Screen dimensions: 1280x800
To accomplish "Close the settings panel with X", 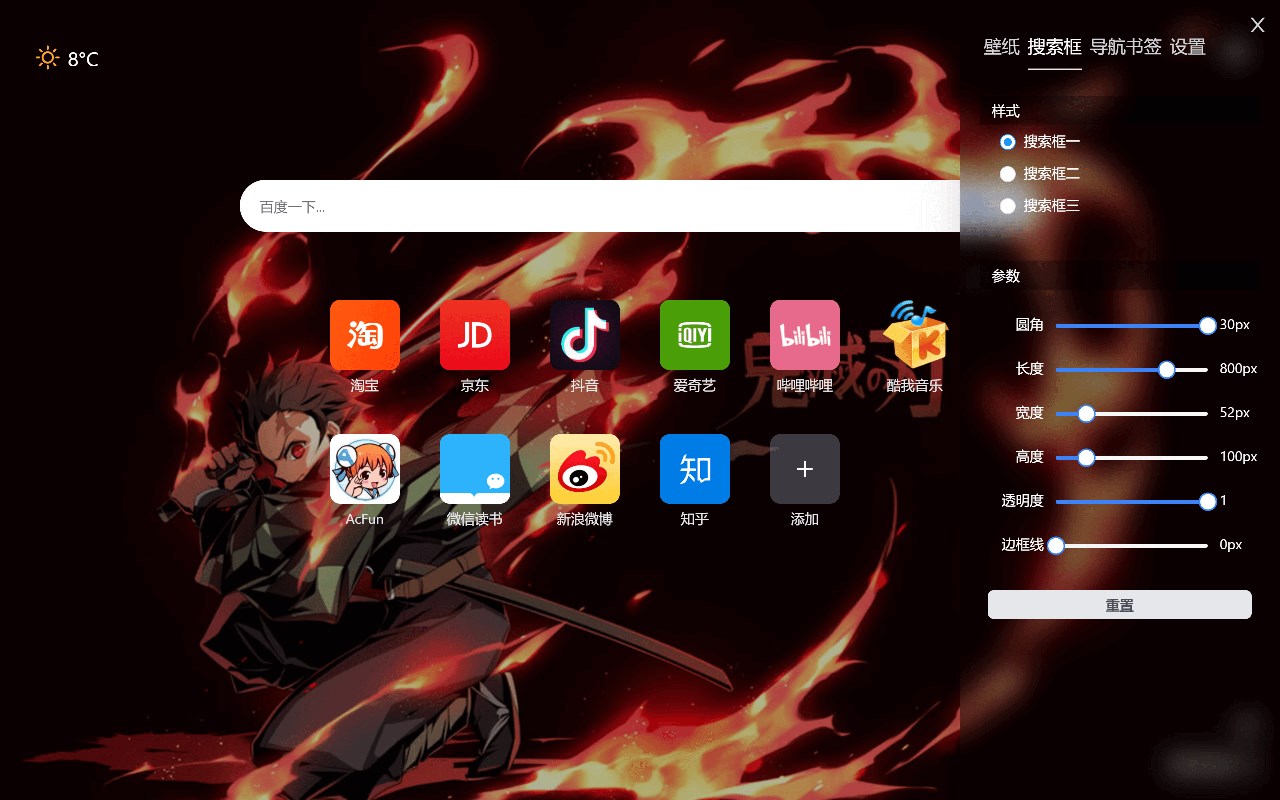I will pyautogui.click(x=1257, y=25).
